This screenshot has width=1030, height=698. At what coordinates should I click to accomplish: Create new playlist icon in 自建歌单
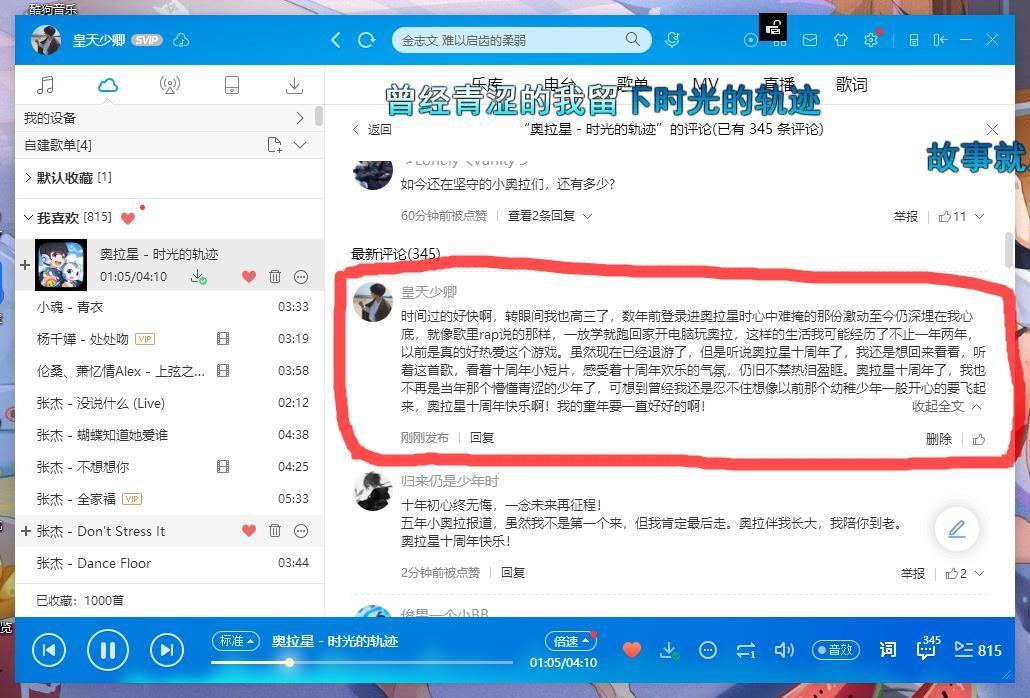(275, 144)
